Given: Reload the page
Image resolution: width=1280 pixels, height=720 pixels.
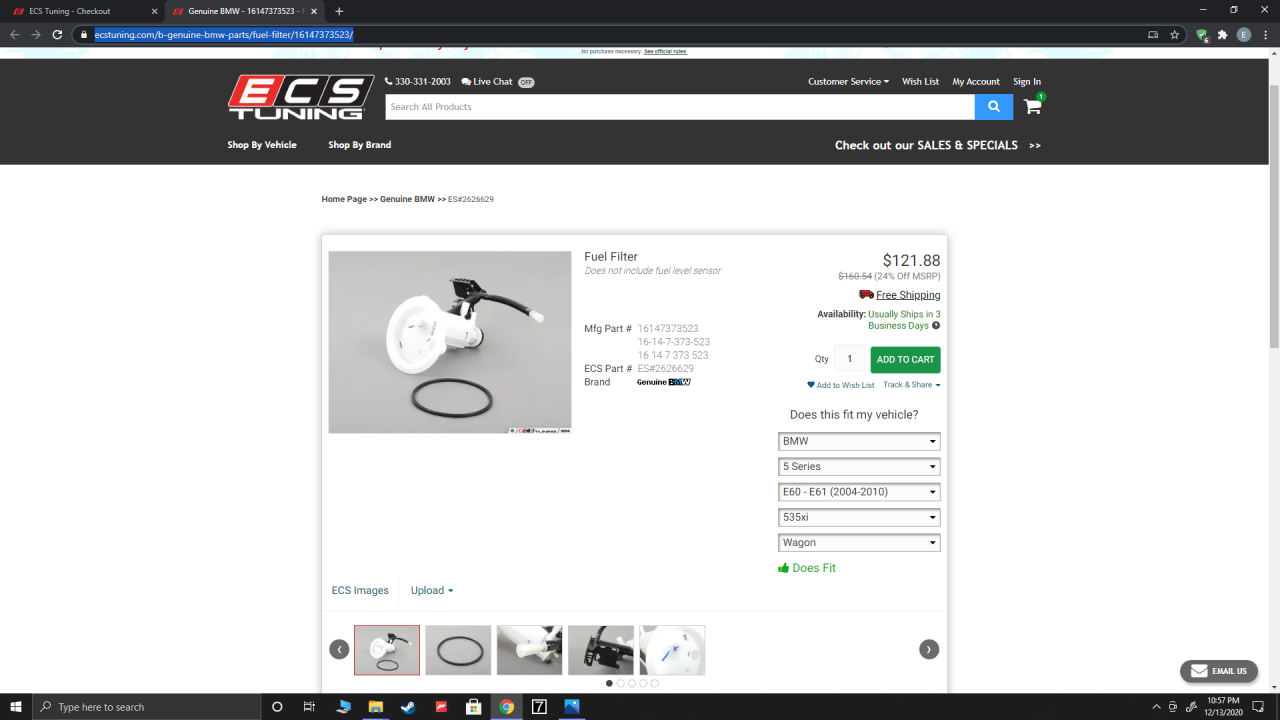Looking at the screenshot, I should (x=58, y=34).
